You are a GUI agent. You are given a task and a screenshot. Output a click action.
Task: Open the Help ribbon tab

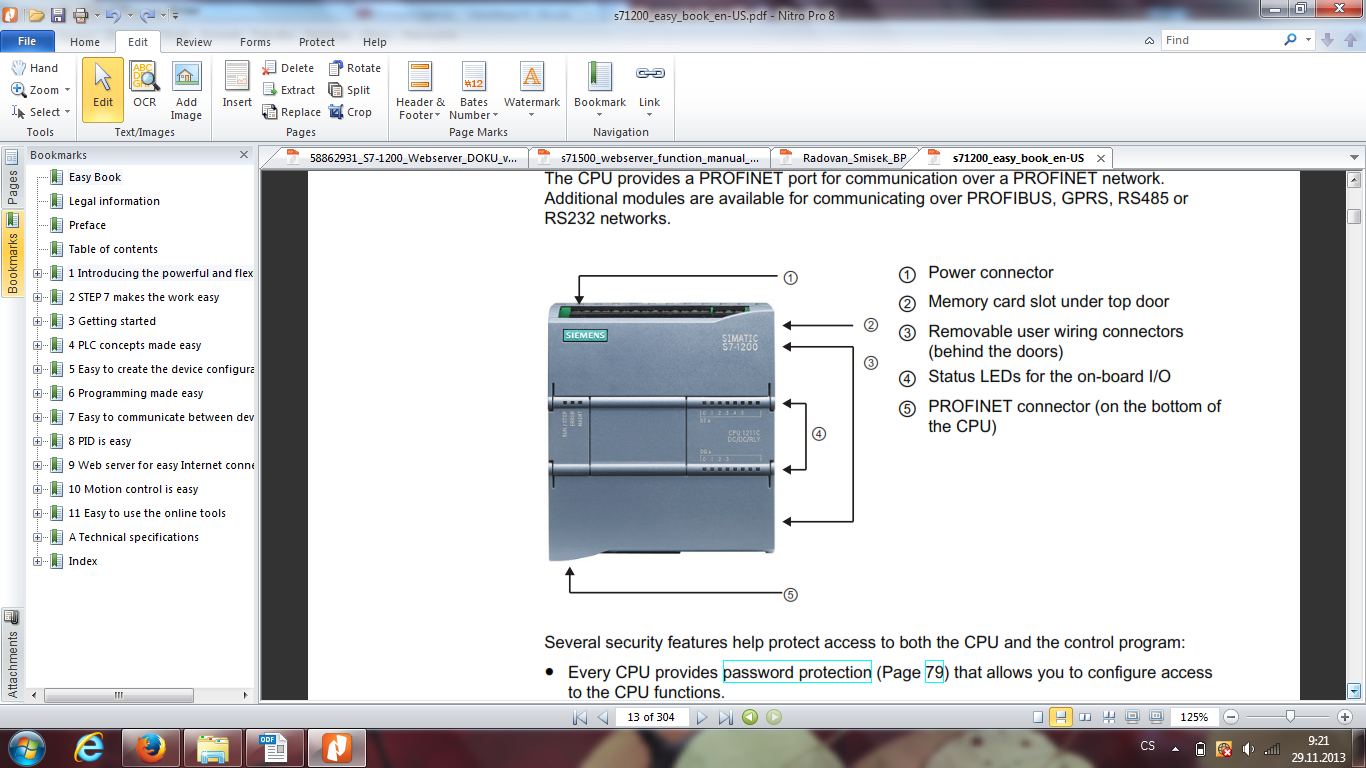point(375,42)
